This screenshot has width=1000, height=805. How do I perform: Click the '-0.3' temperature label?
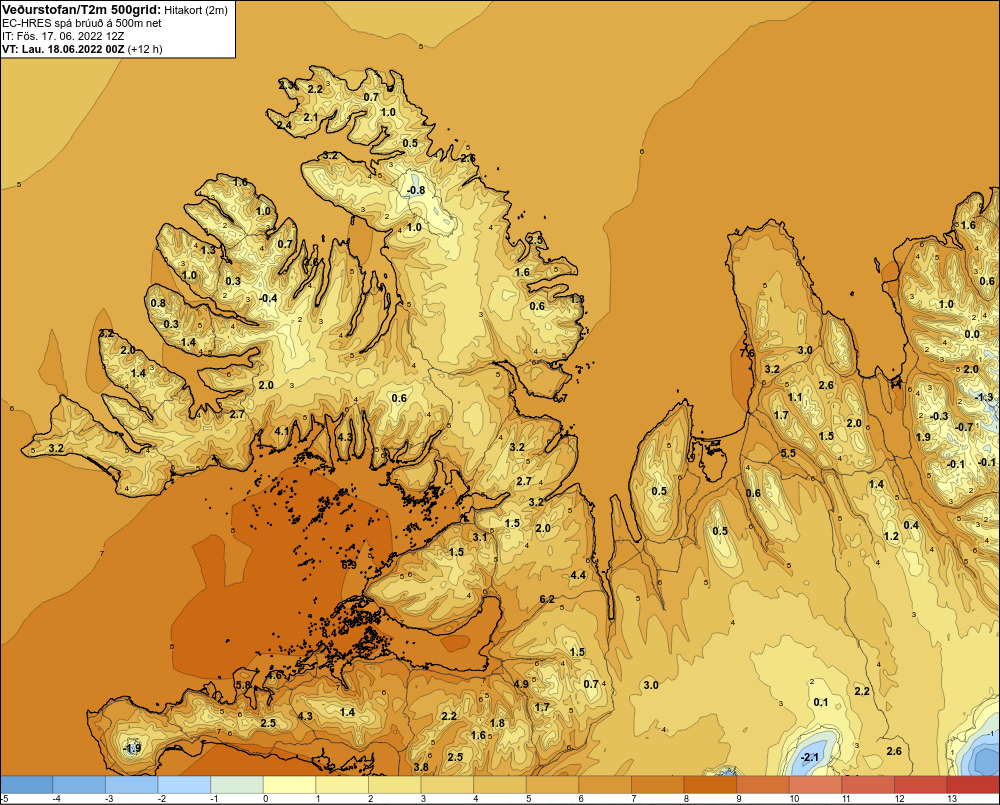(x=939, y=416)
